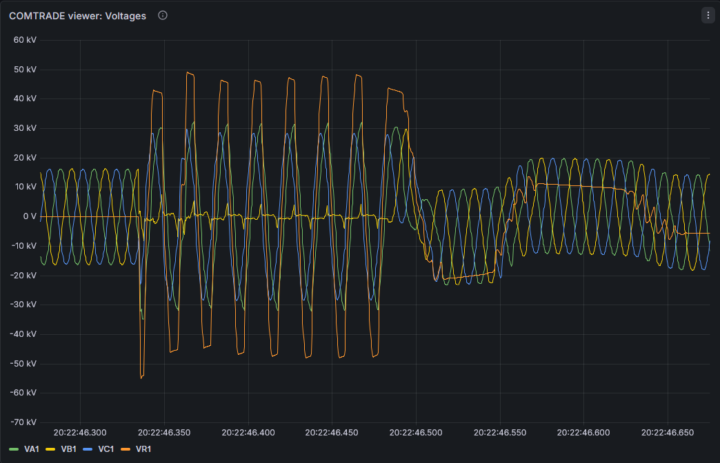Open the panel info tooltip icon
The width and height of the screenshot is (720, 463).
163,15
